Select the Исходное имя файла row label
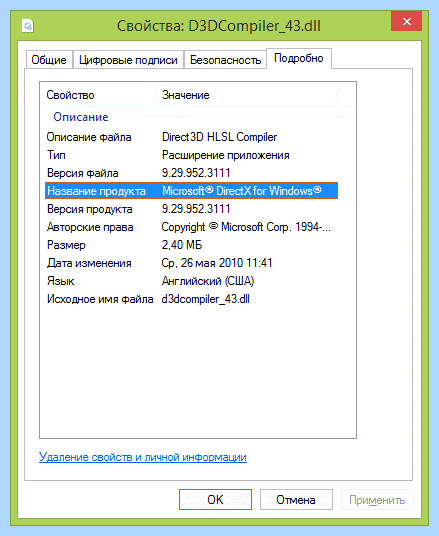 pos(100,299)
